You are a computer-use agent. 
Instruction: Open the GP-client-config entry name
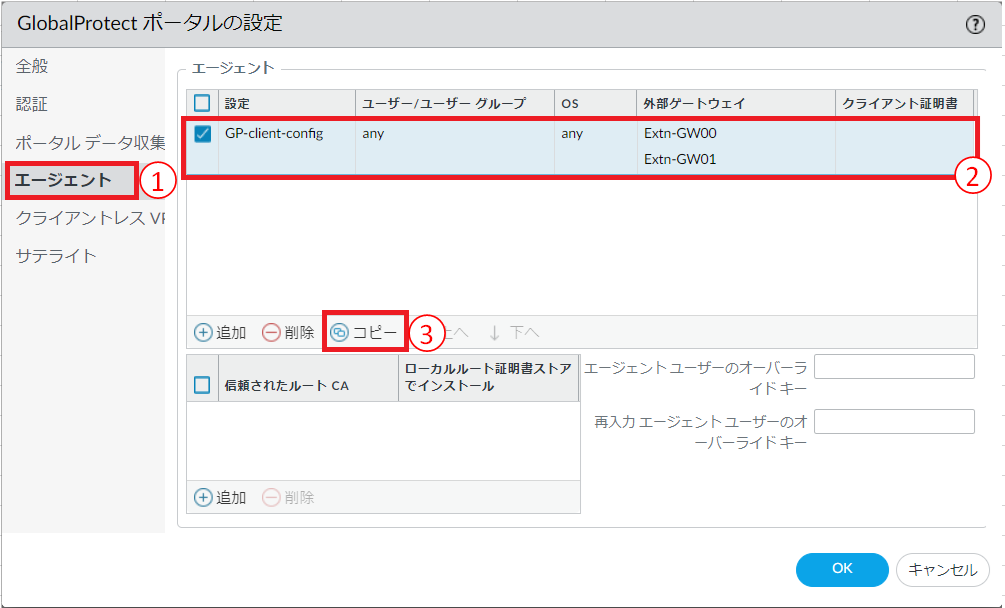tap(274, 134)
